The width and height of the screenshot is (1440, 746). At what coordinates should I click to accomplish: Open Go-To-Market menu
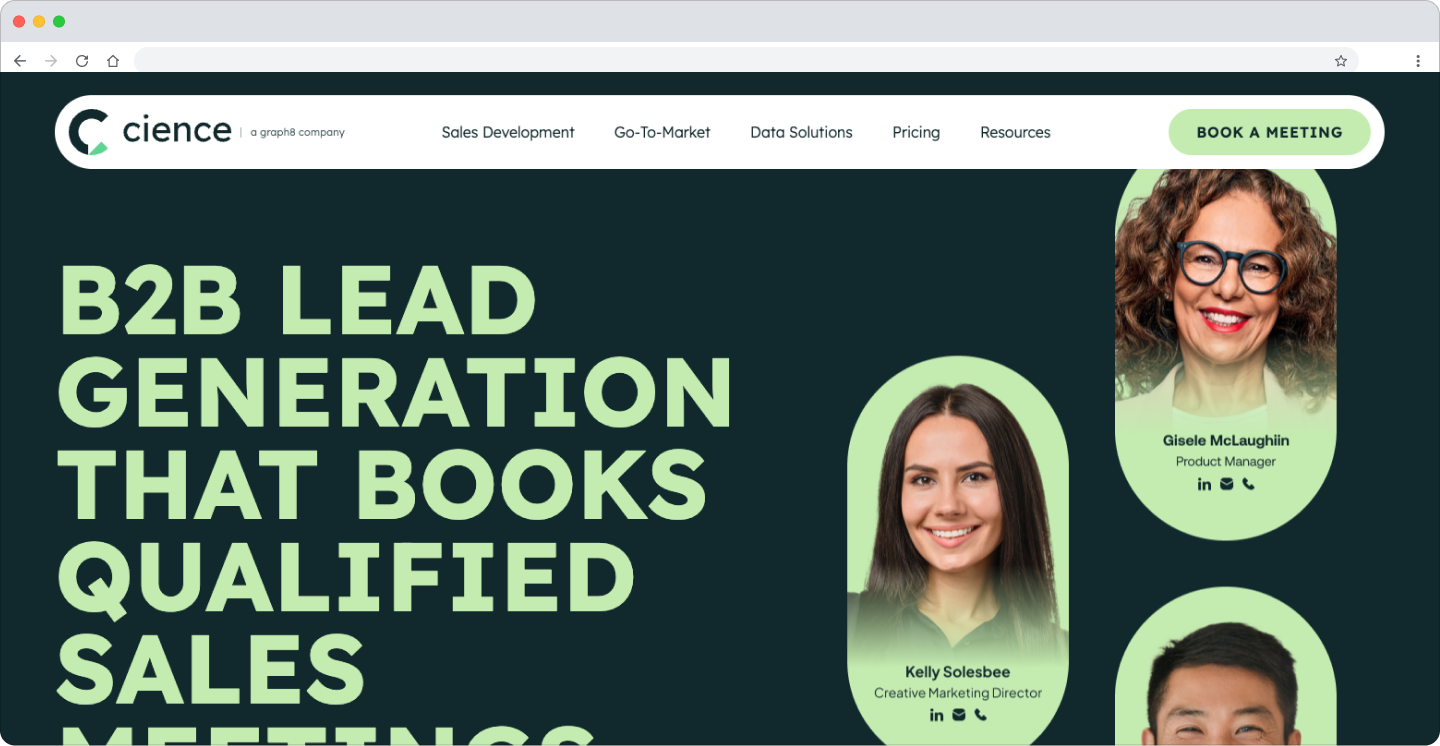(x=662, y=132)
